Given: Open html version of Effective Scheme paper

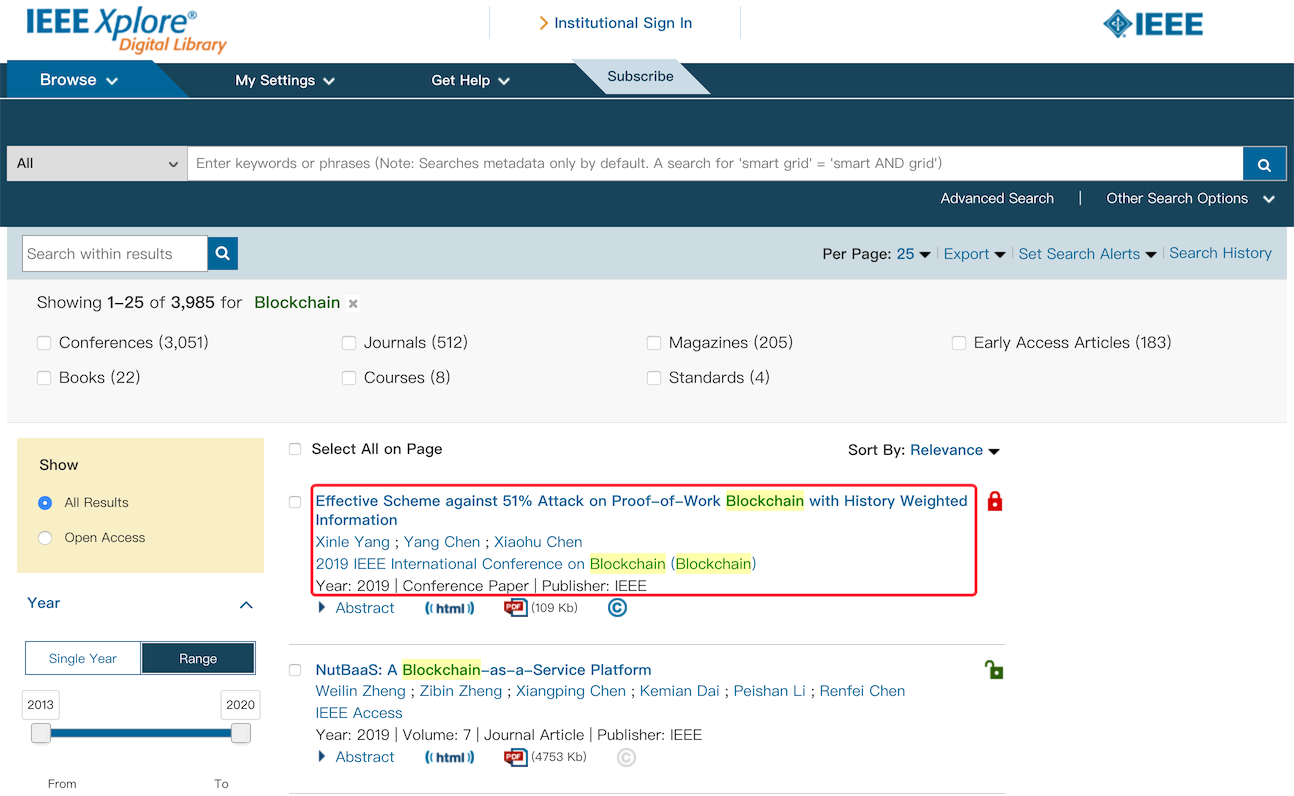Looking at the screenshot, I should (x=450, y=608).
